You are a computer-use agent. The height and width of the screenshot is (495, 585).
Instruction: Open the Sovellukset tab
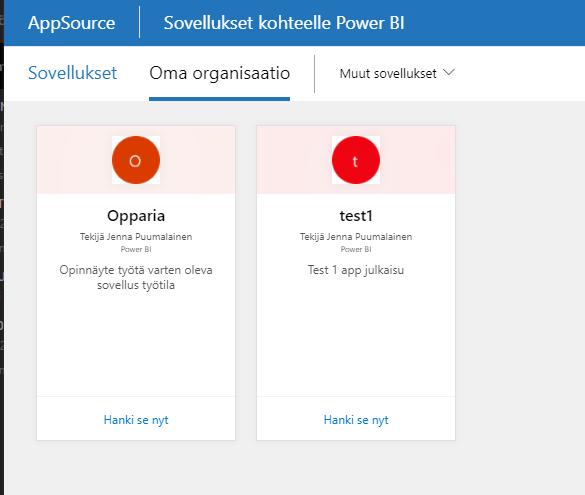click(x=72, y=73)
